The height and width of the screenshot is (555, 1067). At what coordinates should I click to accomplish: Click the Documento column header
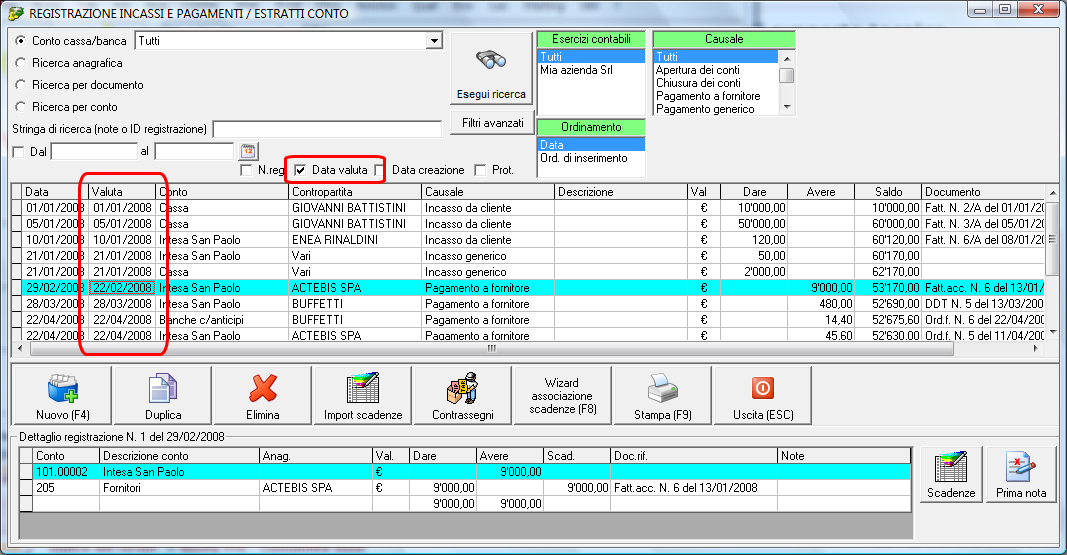(983, 192)
